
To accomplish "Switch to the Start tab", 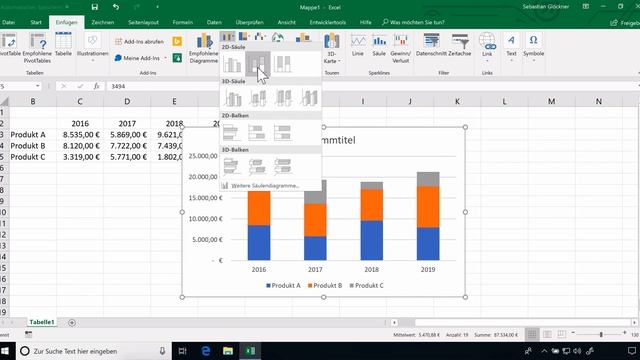I will point(36,22).
